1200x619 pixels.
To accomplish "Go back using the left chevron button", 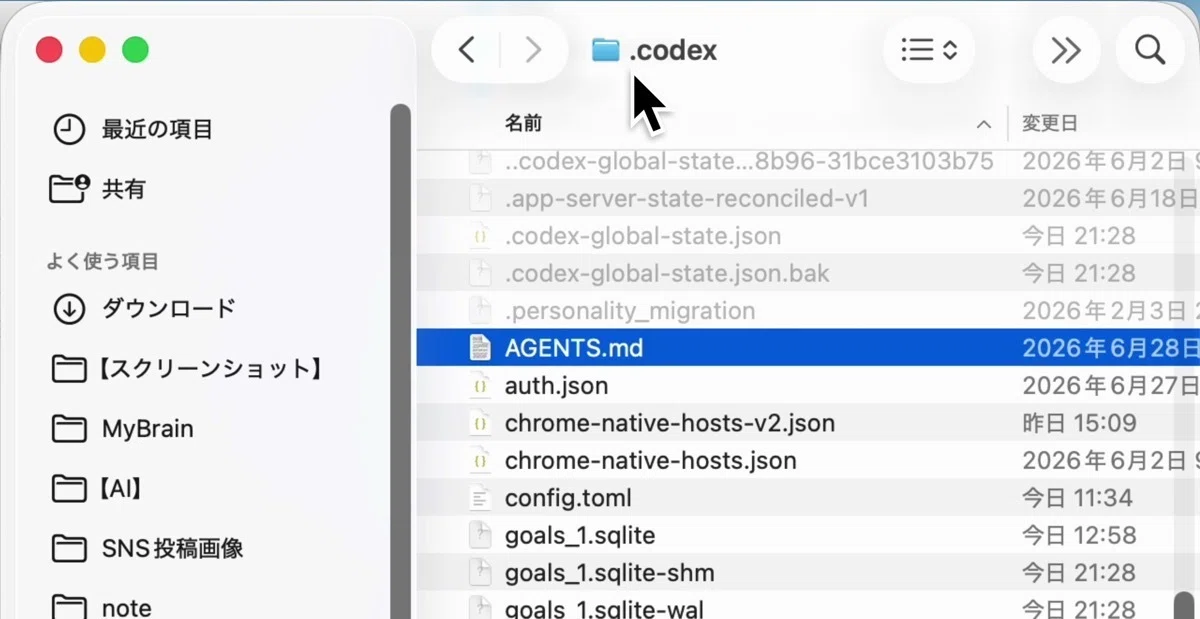I will (466, 50).
